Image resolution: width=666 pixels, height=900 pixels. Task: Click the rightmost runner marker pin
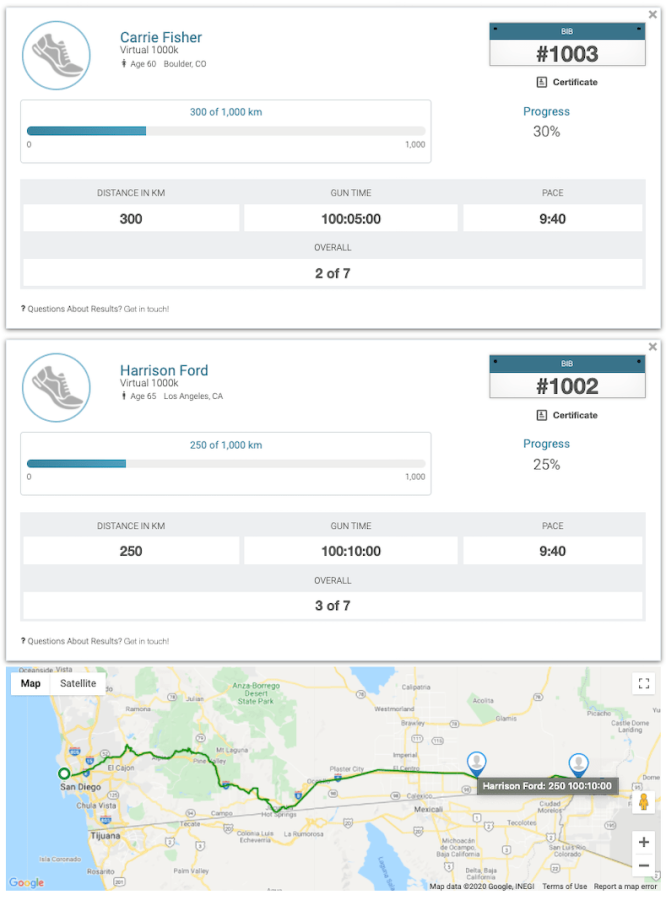click(578, 765)
